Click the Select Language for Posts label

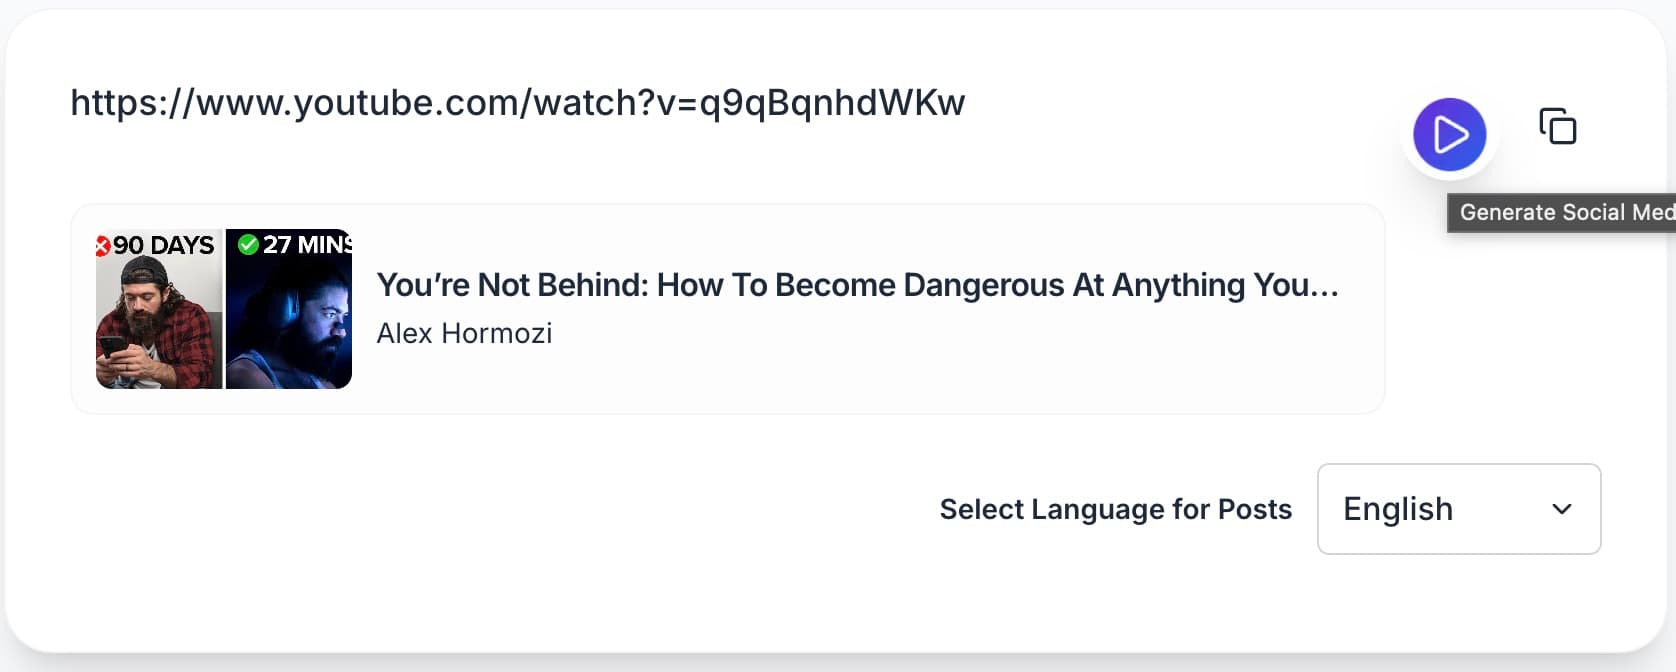pos(1115,509)
